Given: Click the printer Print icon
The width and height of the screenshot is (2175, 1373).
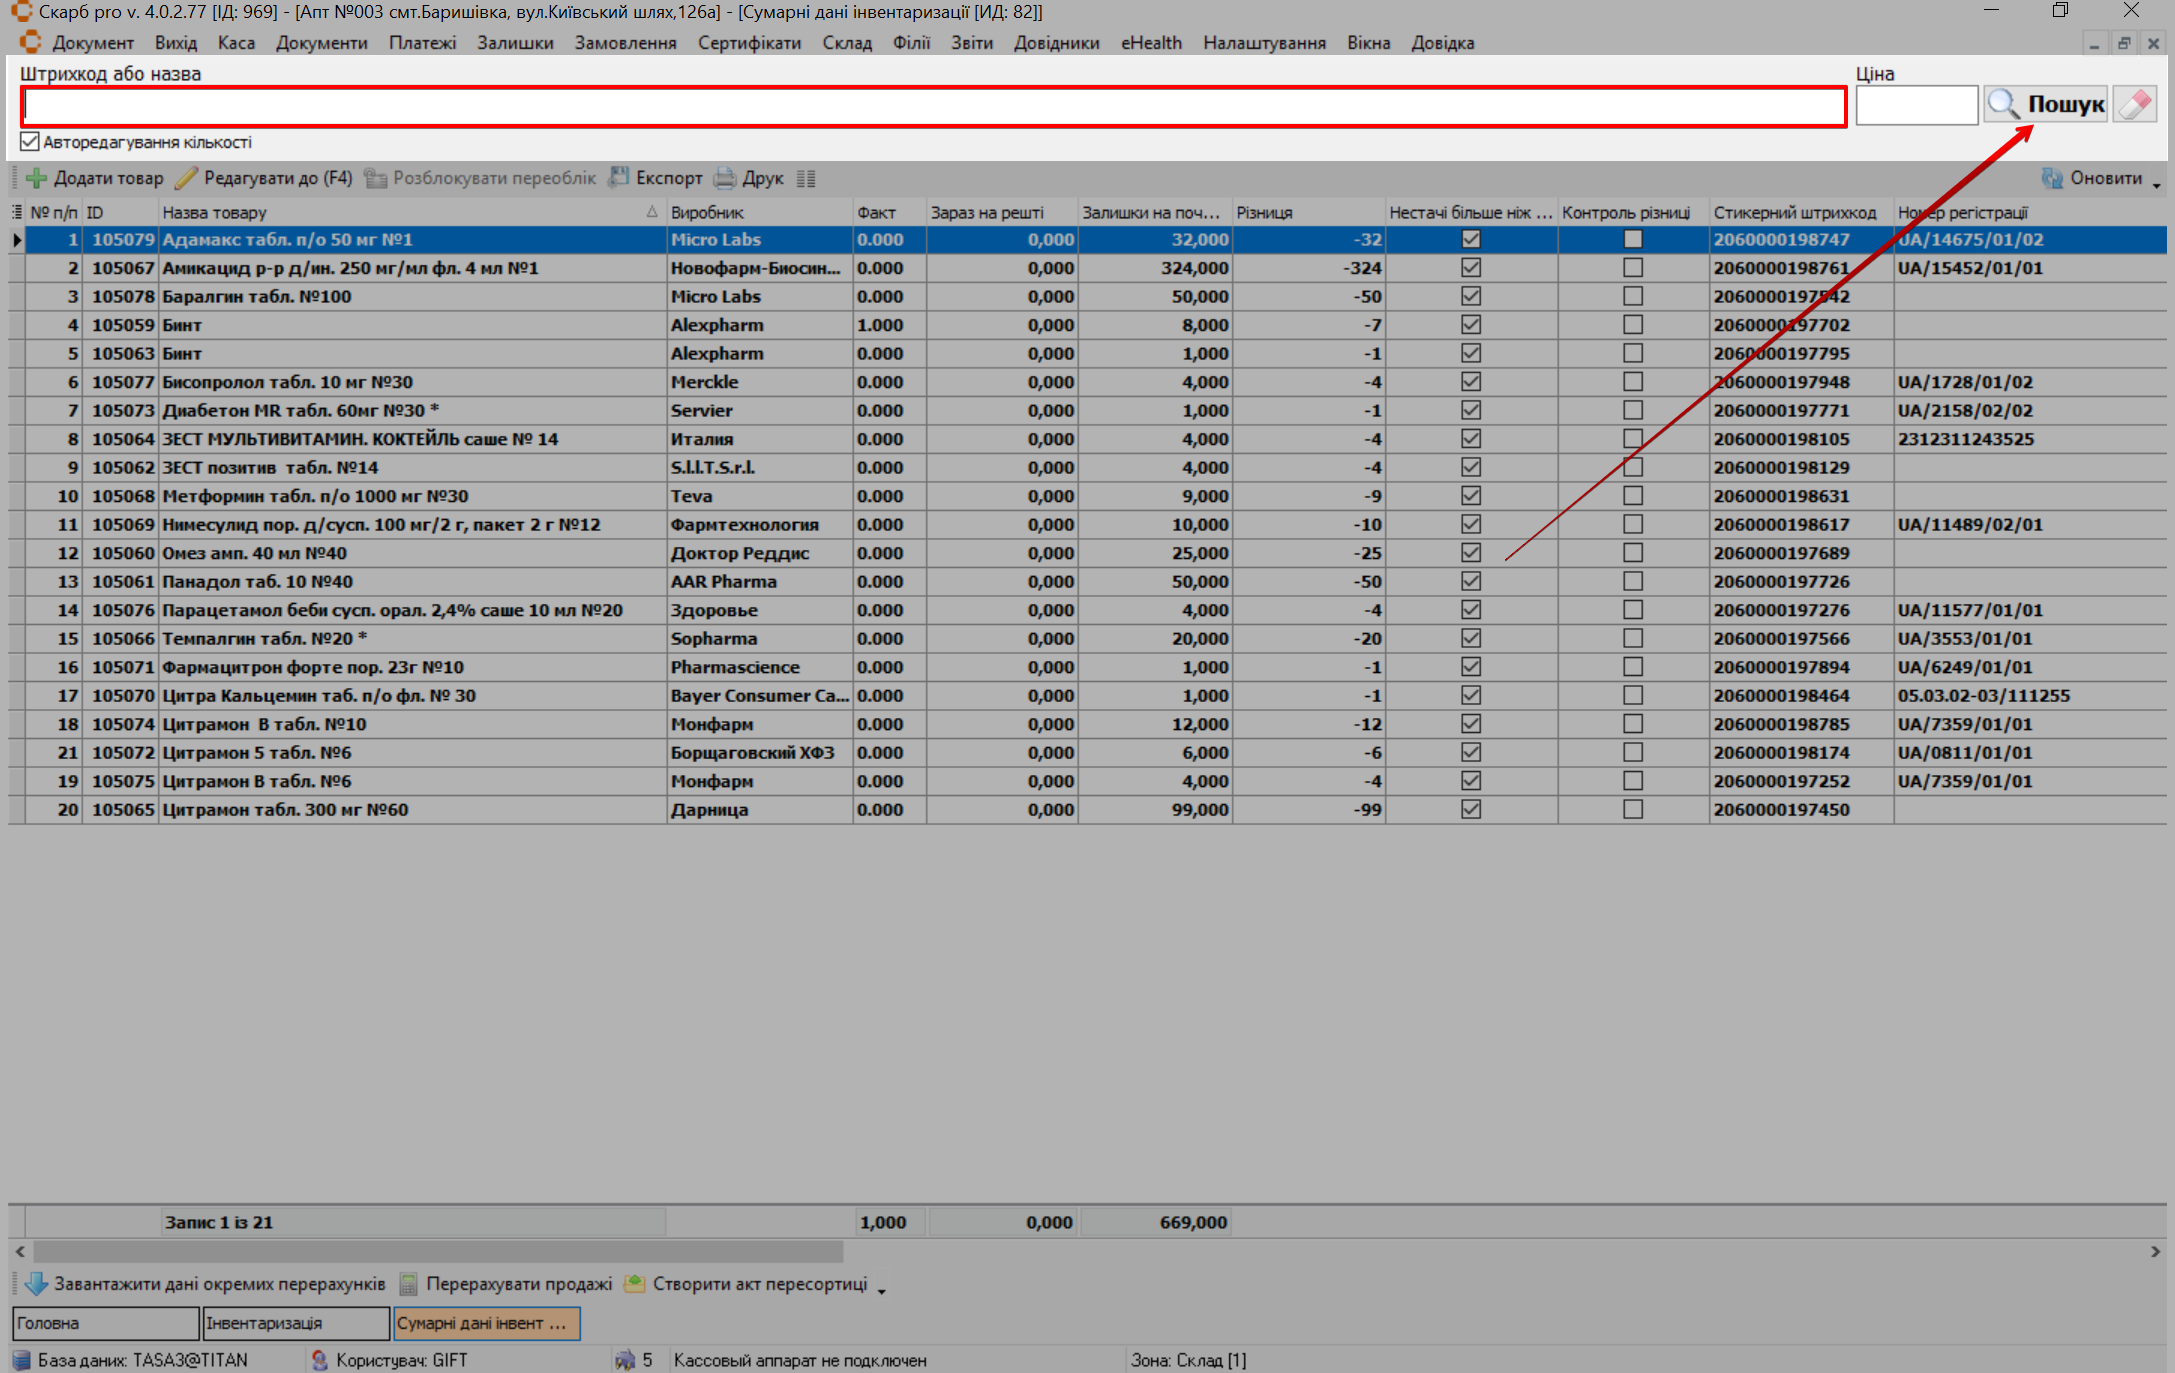Looking at the screenshot, I should (725, 178).
